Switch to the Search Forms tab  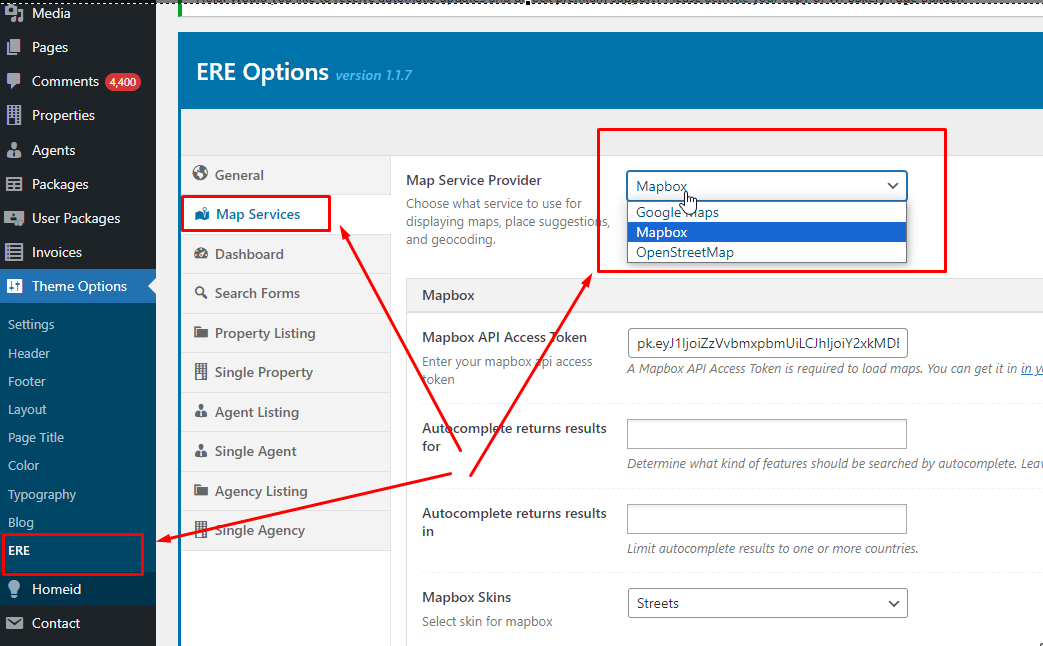(x=286, y=293)
